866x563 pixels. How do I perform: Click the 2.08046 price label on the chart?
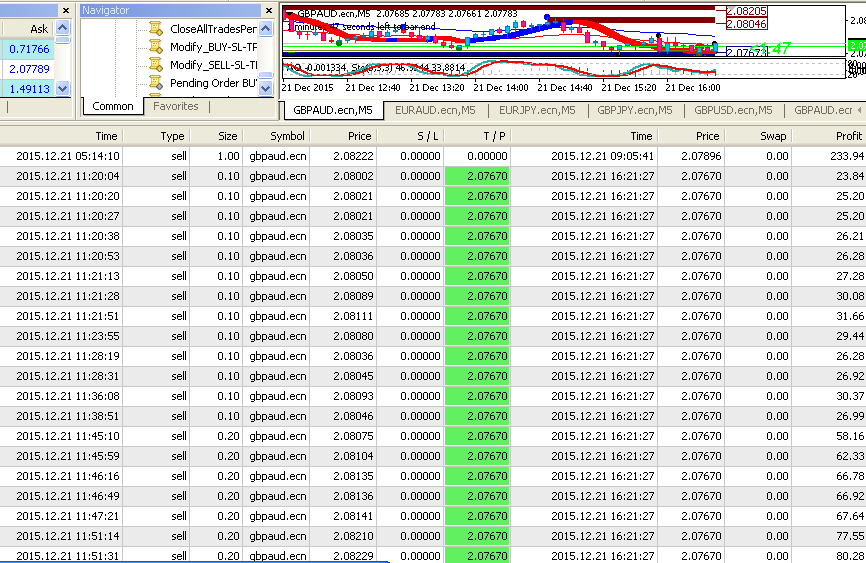pos(746,24)
